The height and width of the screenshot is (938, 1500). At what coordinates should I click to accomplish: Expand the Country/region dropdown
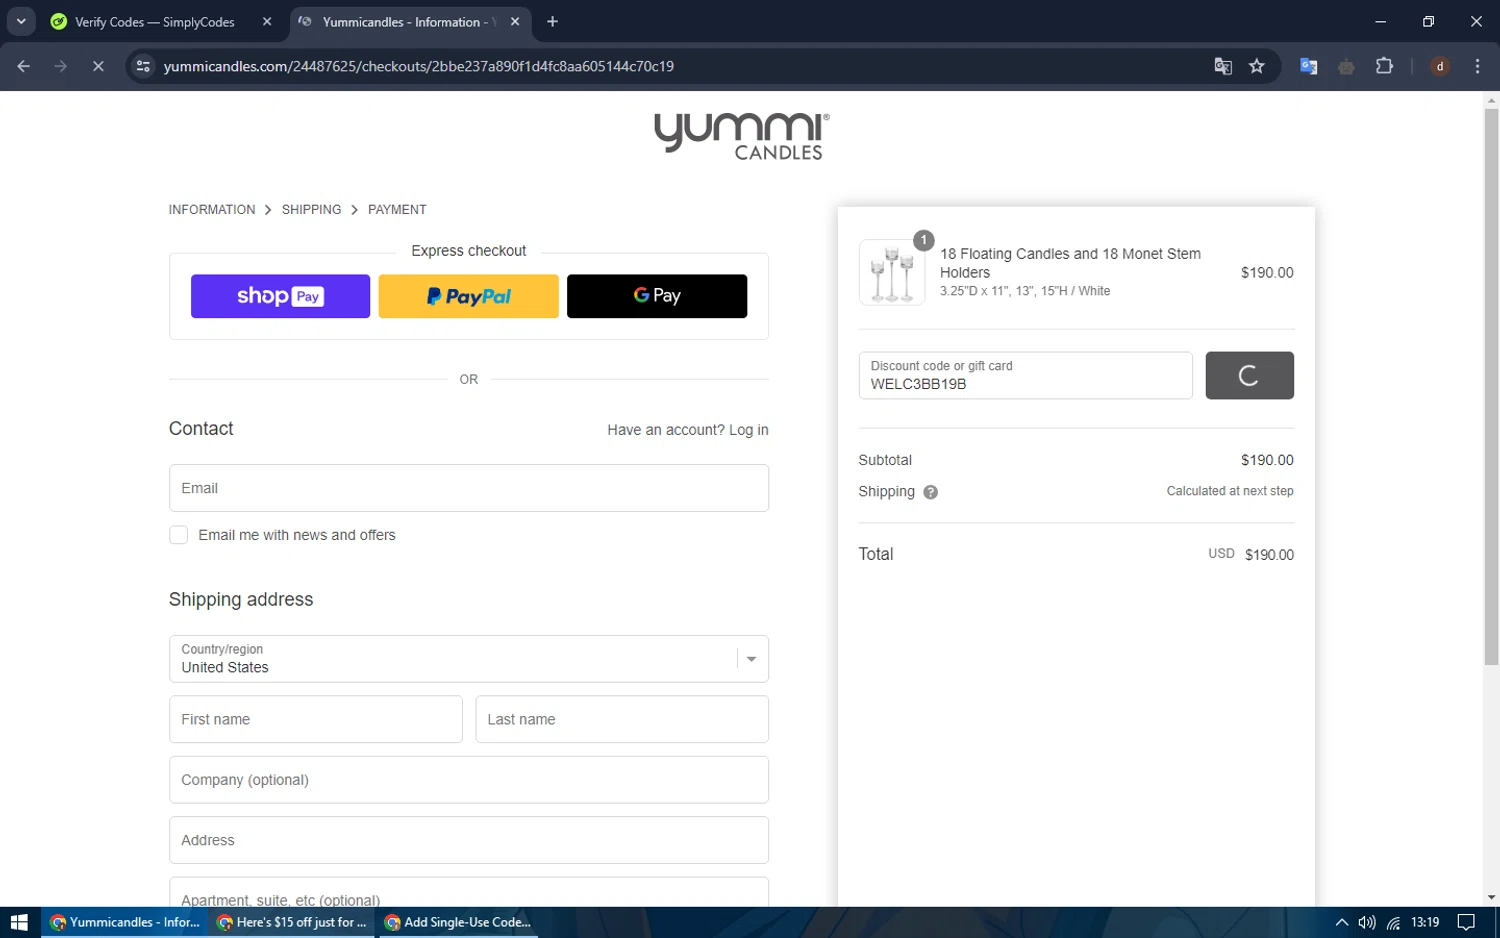(x=468, y=659)
